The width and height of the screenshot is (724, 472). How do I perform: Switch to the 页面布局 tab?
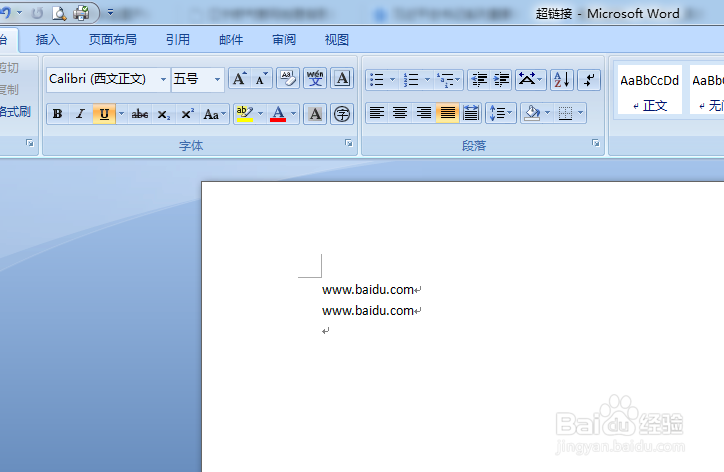point(113,40)
